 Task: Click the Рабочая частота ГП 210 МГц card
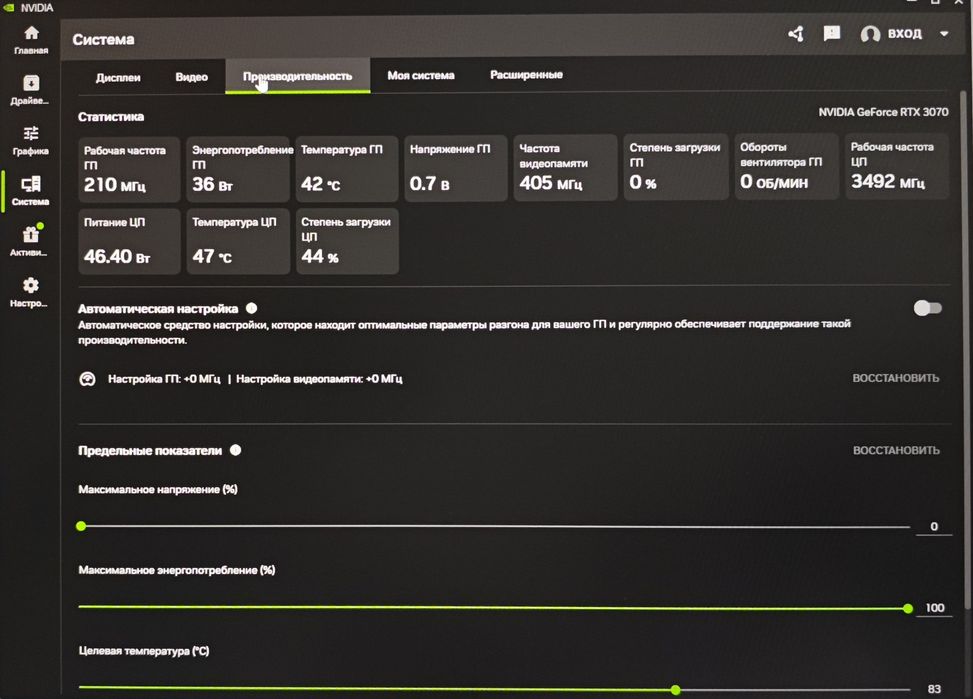[130, 170]
